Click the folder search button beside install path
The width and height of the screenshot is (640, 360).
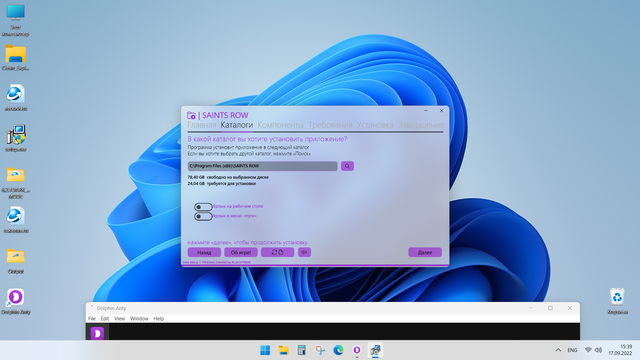click(x=347, y=166)
